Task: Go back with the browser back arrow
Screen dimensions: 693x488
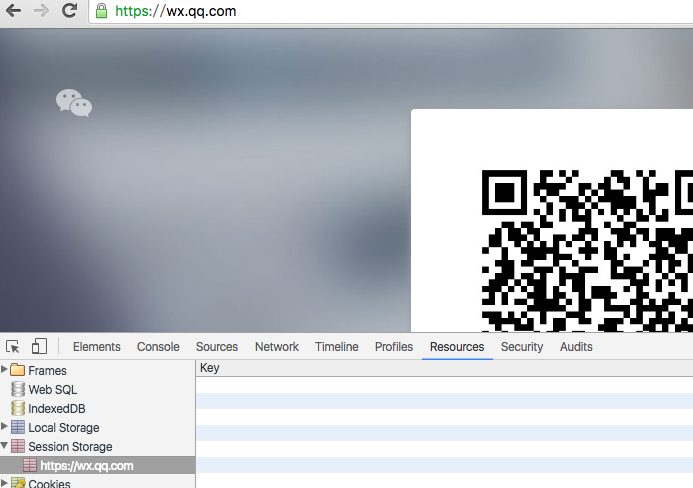Action: click(14, 10)
